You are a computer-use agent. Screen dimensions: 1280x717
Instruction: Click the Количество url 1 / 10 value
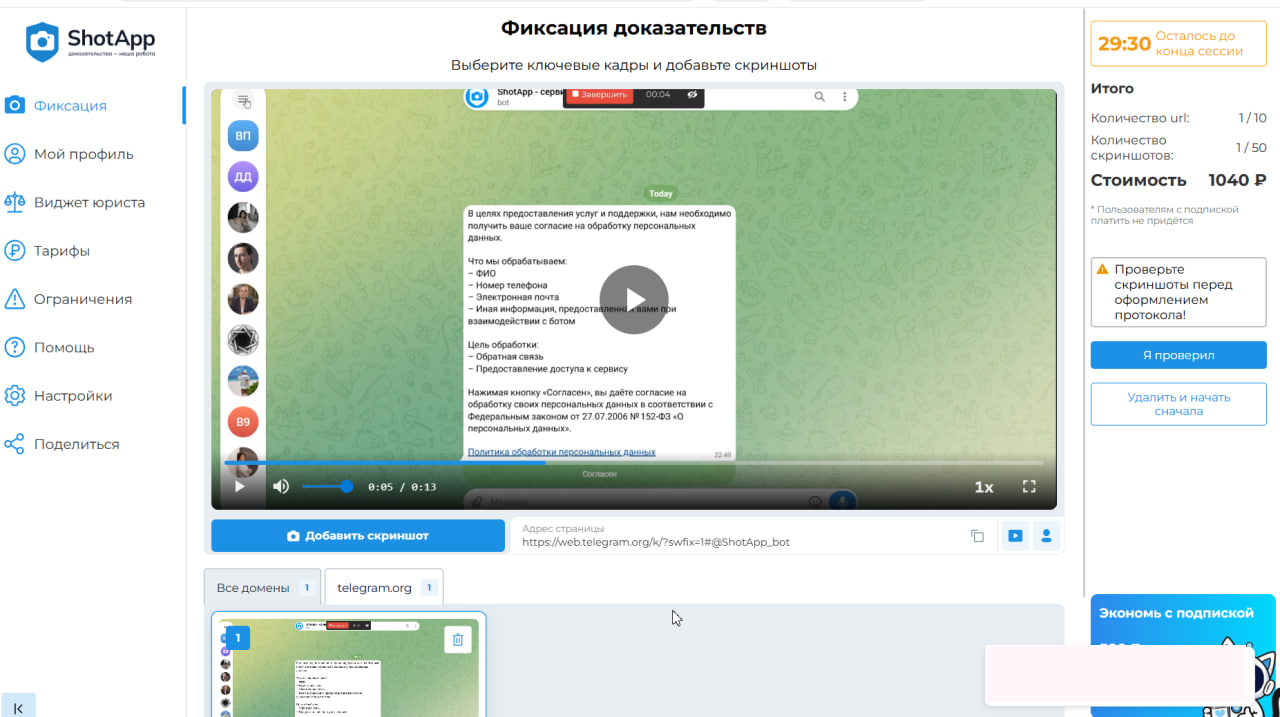point(1252,118)
